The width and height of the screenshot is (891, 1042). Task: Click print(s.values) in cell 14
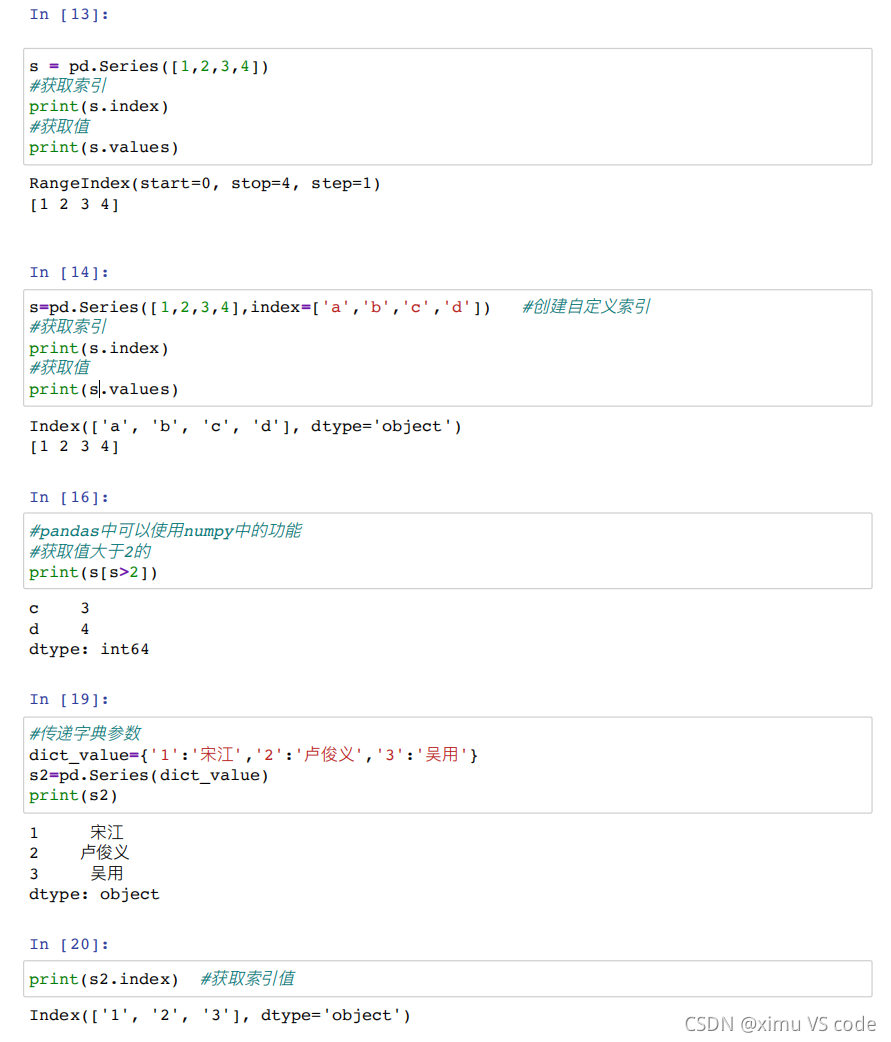click(104, 389)
